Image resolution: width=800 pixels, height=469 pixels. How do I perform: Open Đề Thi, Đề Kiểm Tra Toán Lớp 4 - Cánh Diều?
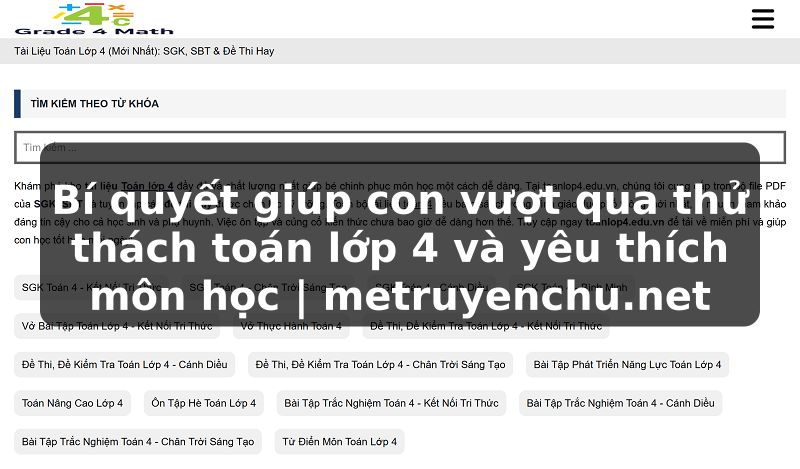[124, 364]
